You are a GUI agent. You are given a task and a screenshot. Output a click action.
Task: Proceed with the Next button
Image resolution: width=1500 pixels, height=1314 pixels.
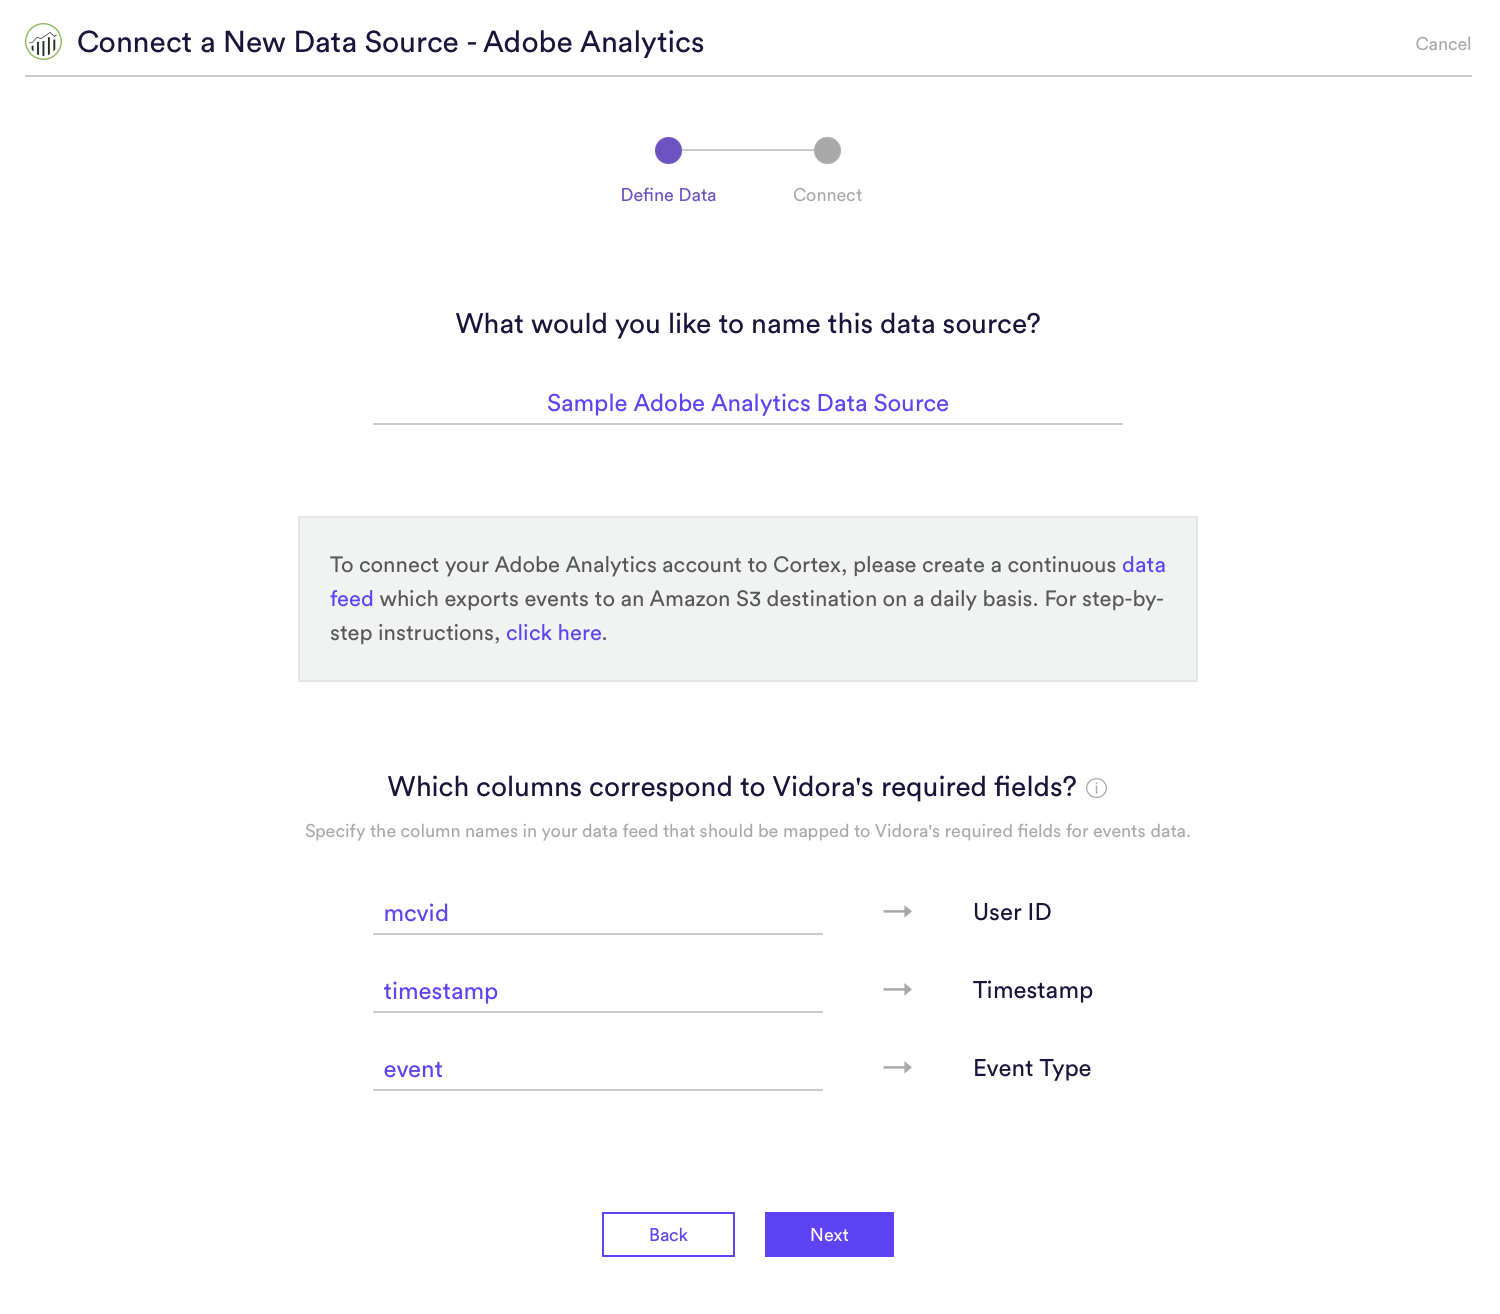(x=829, y=1235)
